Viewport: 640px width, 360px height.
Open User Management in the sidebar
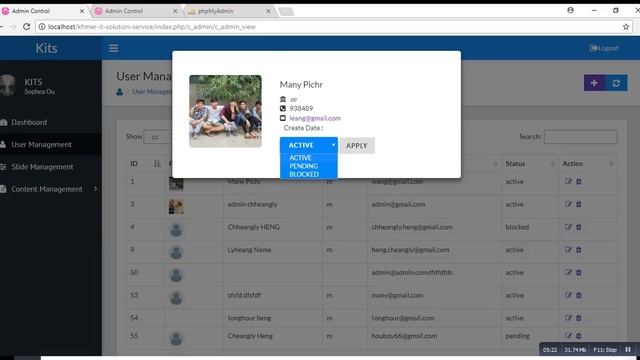41,144
